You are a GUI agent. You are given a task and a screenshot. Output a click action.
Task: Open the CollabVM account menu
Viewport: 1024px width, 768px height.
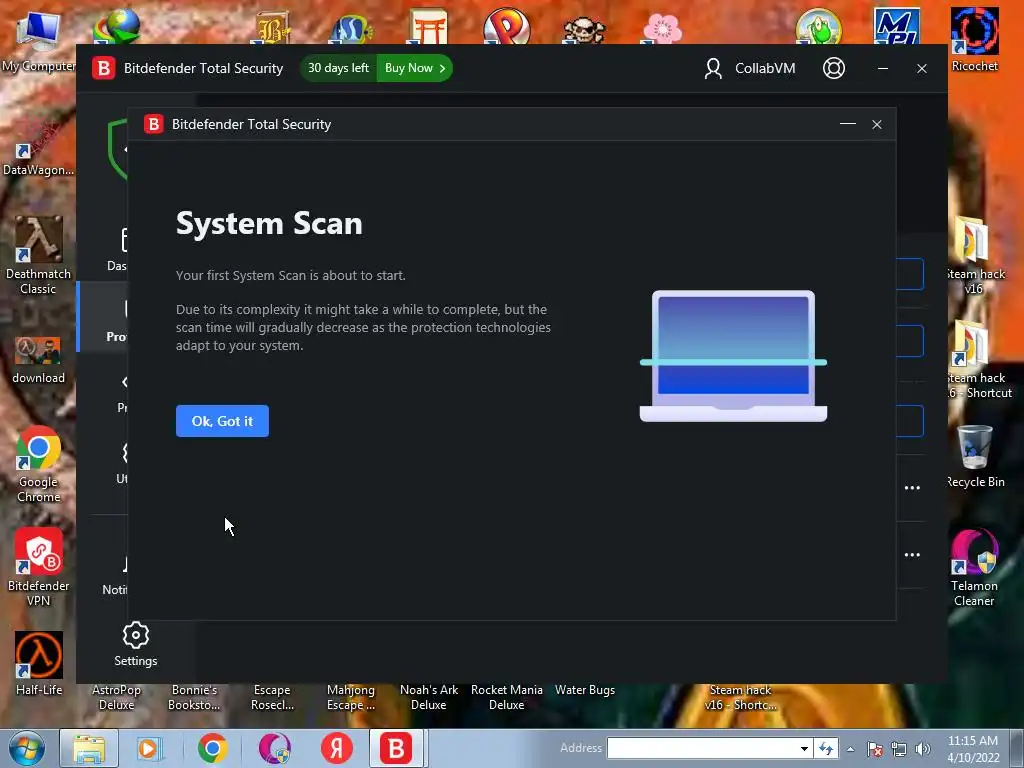click(x=750, y=68)
